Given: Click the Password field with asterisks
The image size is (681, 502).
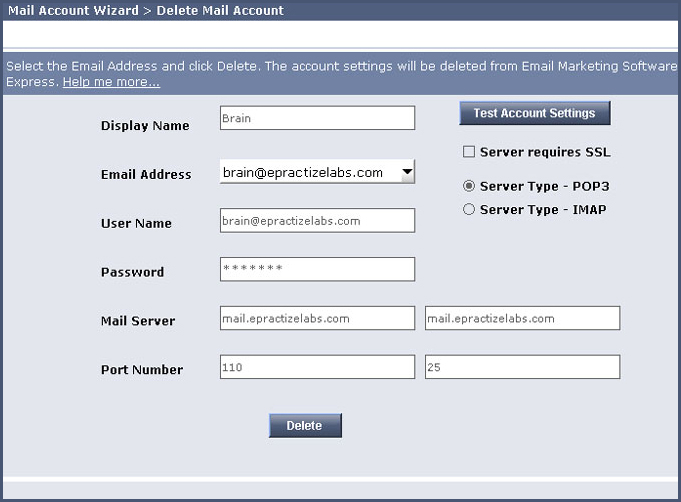Looking at the screenshot, I should (317, 269).
